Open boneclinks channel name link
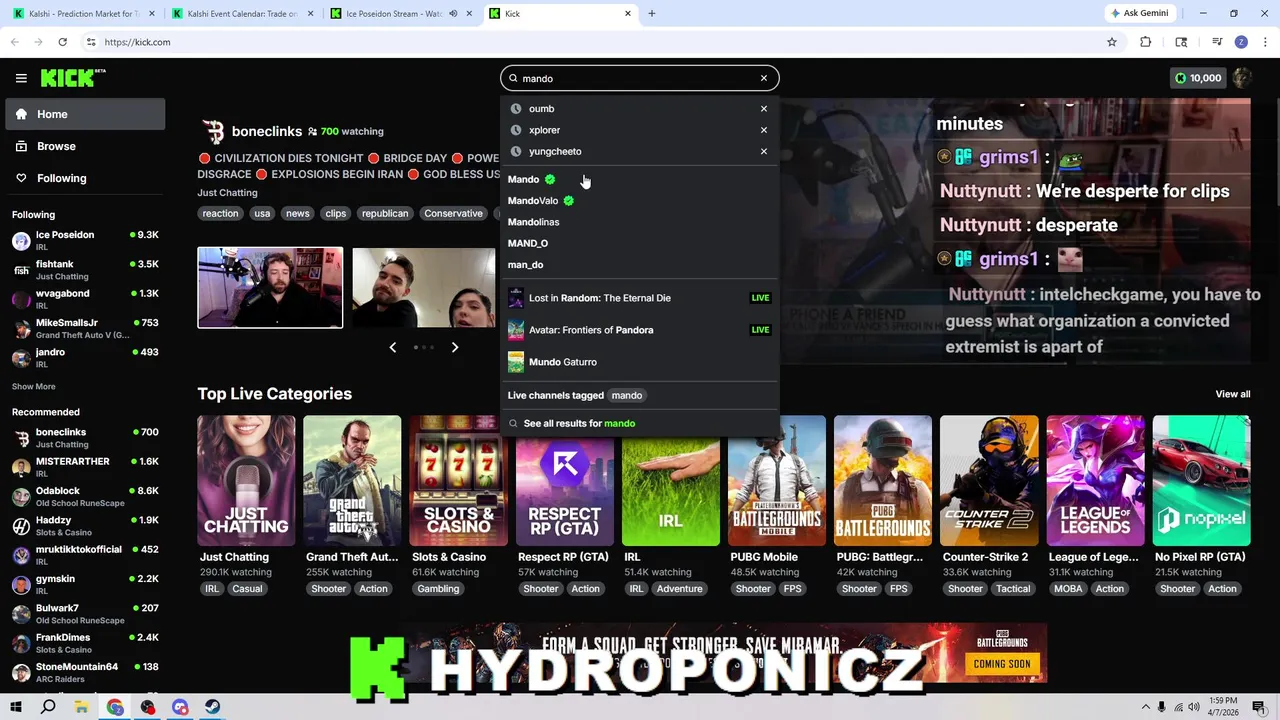This screenshot has width=1280, height=720. click(x=267, y=131)
